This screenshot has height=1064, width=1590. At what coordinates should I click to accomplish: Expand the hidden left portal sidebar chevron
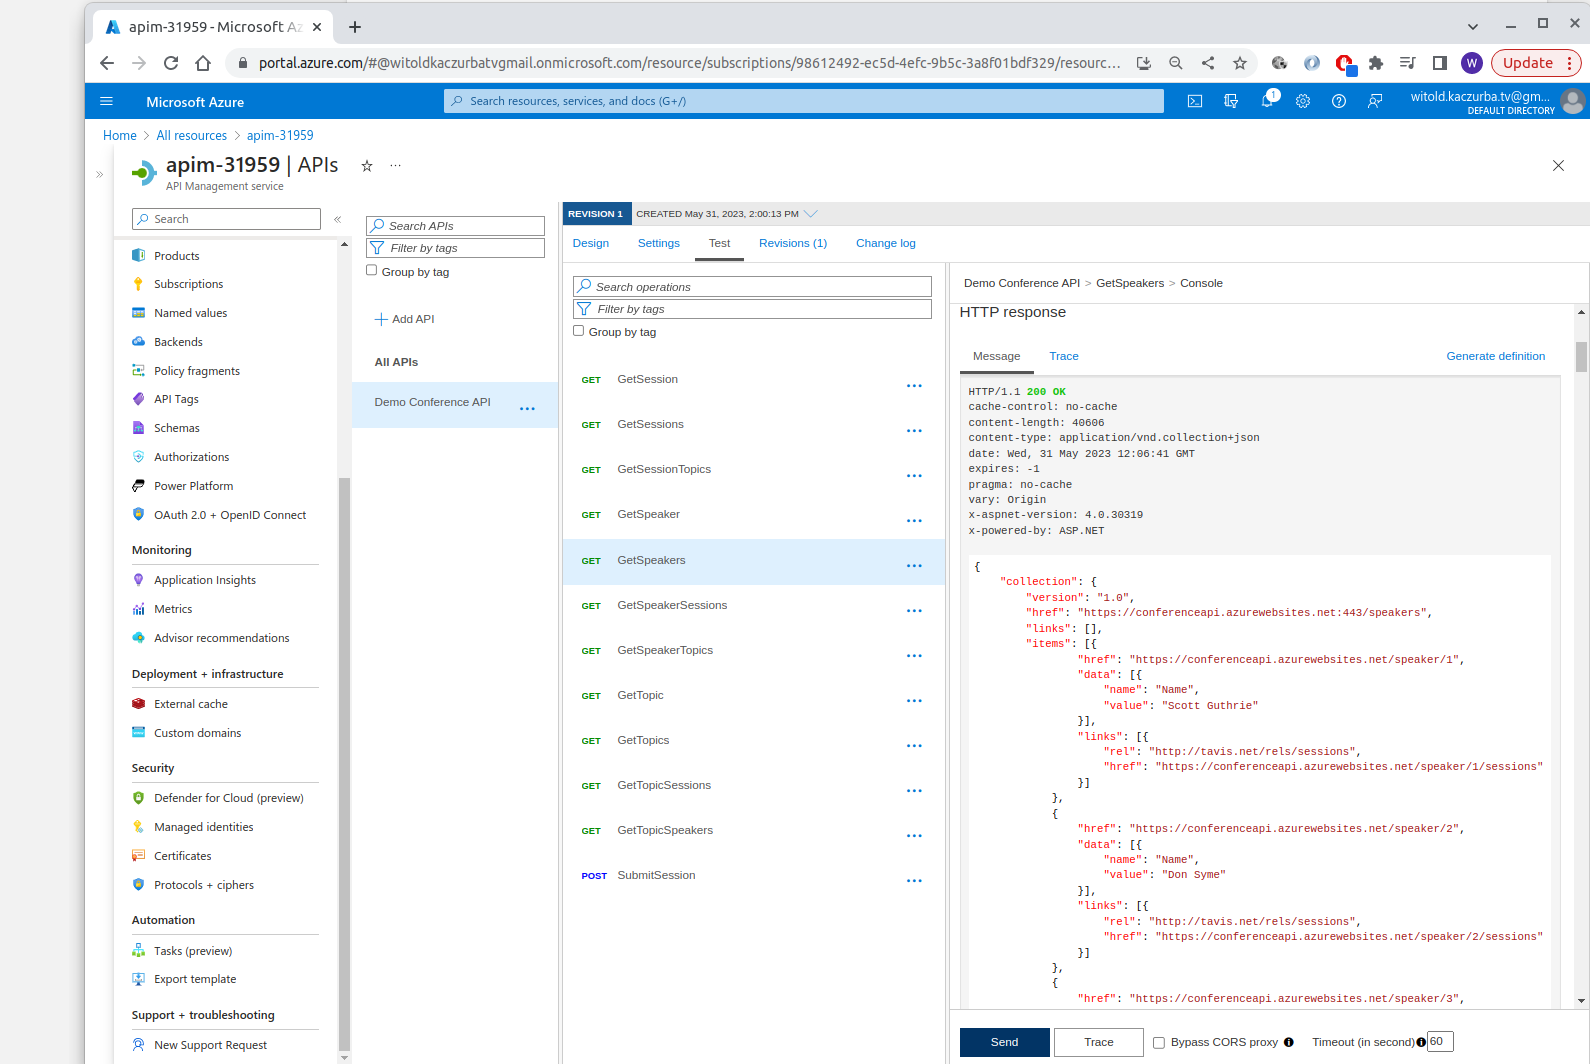point(99,174)
